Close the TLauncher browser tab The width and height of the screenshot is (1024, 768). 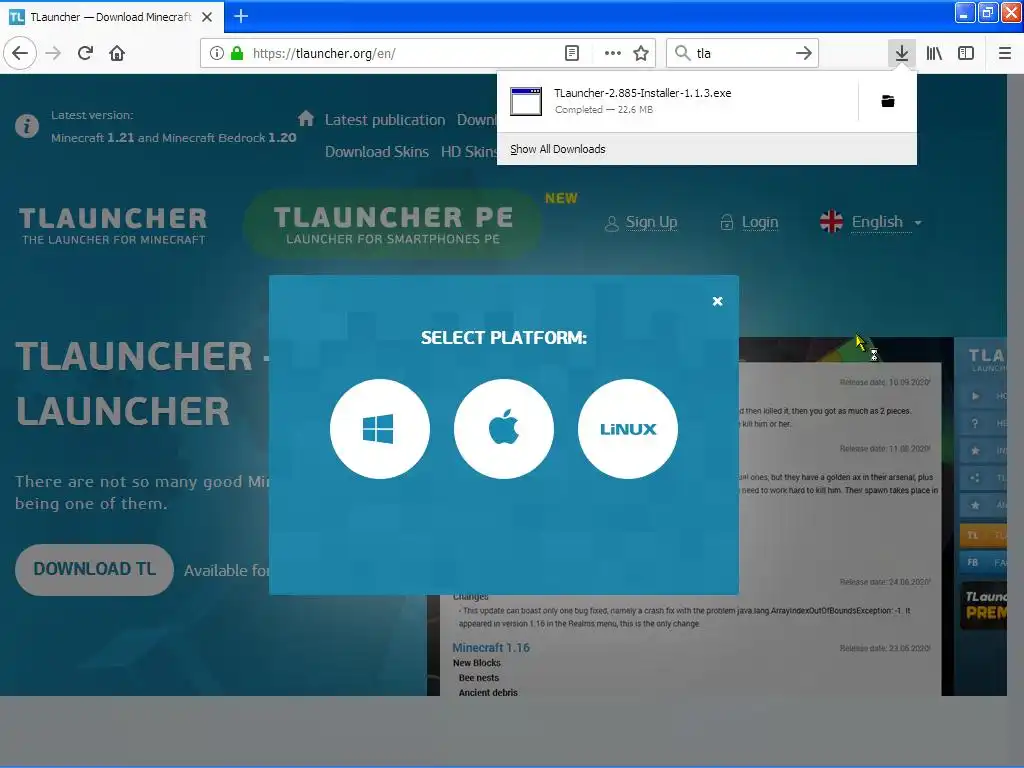tap(207, 17)
